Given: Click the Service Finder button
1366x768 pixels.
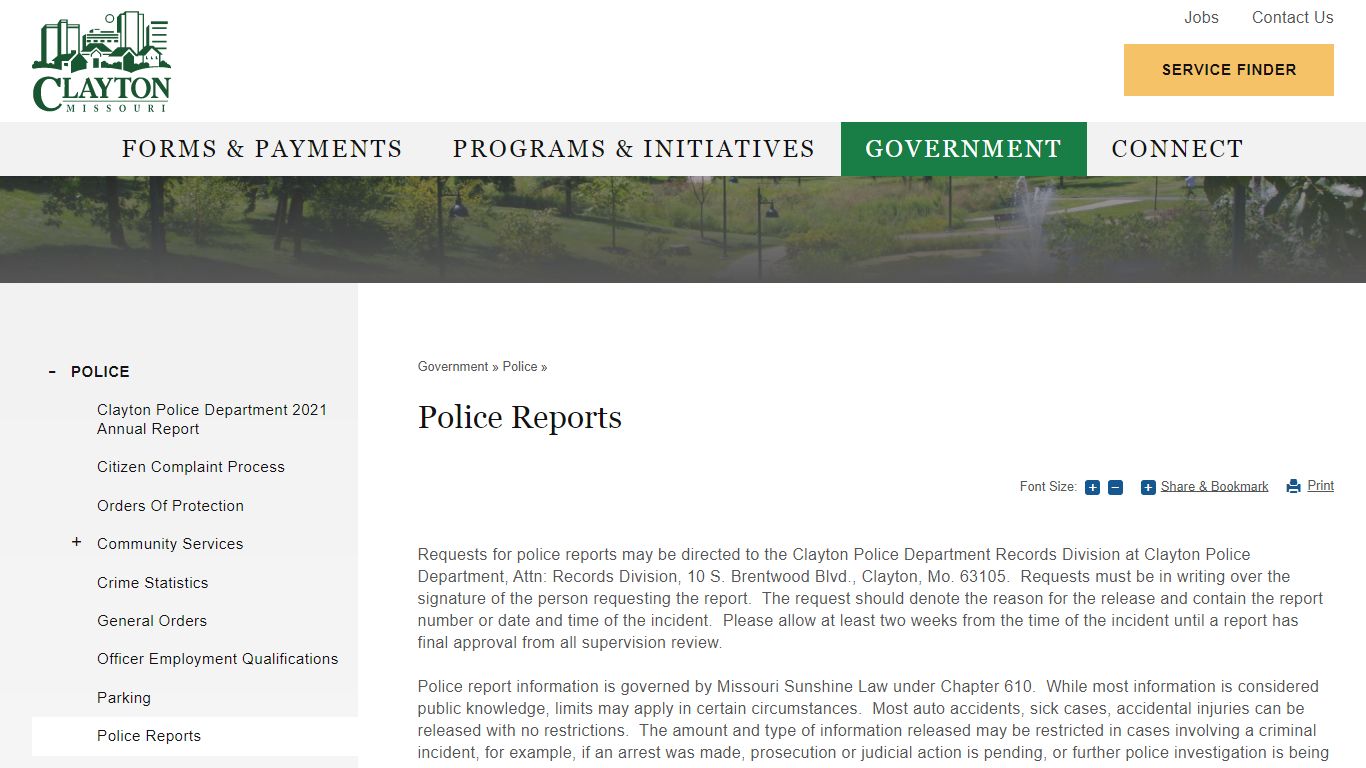Looking at the screenshot, I should click(x=1229, y=70).
